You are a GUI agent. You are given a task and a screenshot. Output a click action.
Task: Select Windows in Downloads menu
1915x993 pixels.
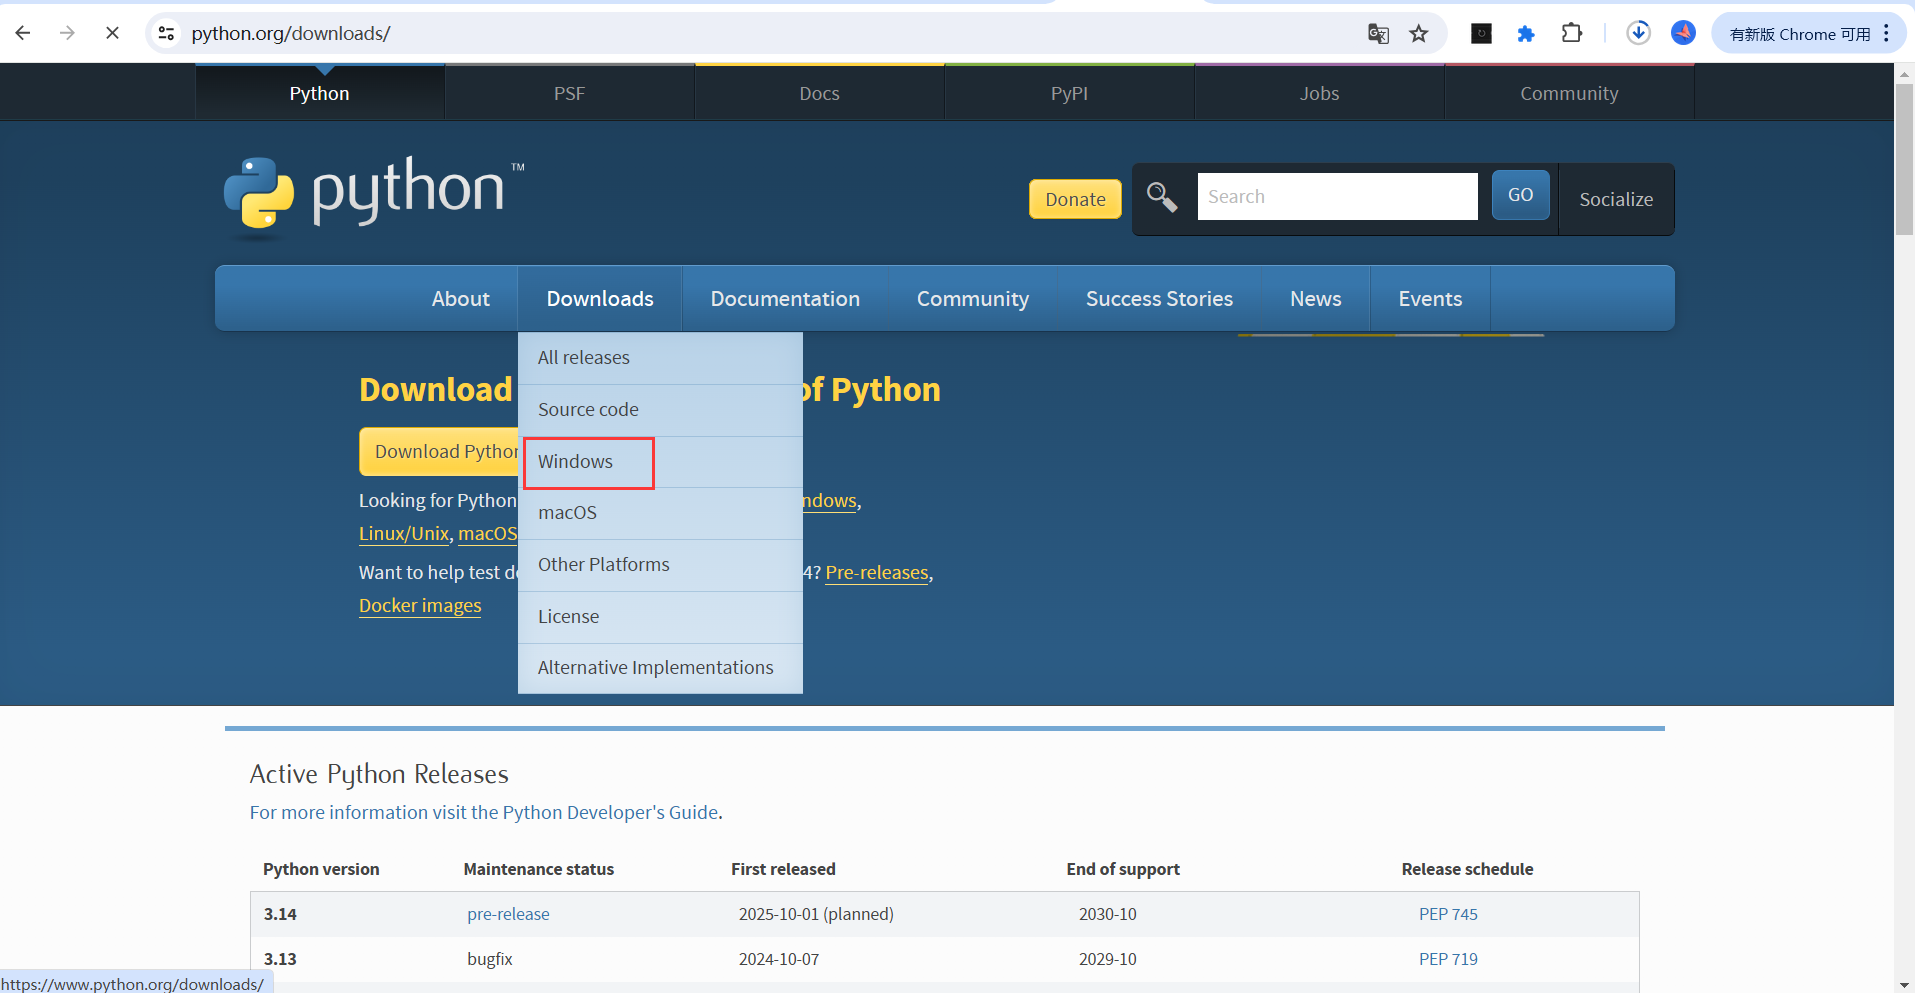[660, 462]
